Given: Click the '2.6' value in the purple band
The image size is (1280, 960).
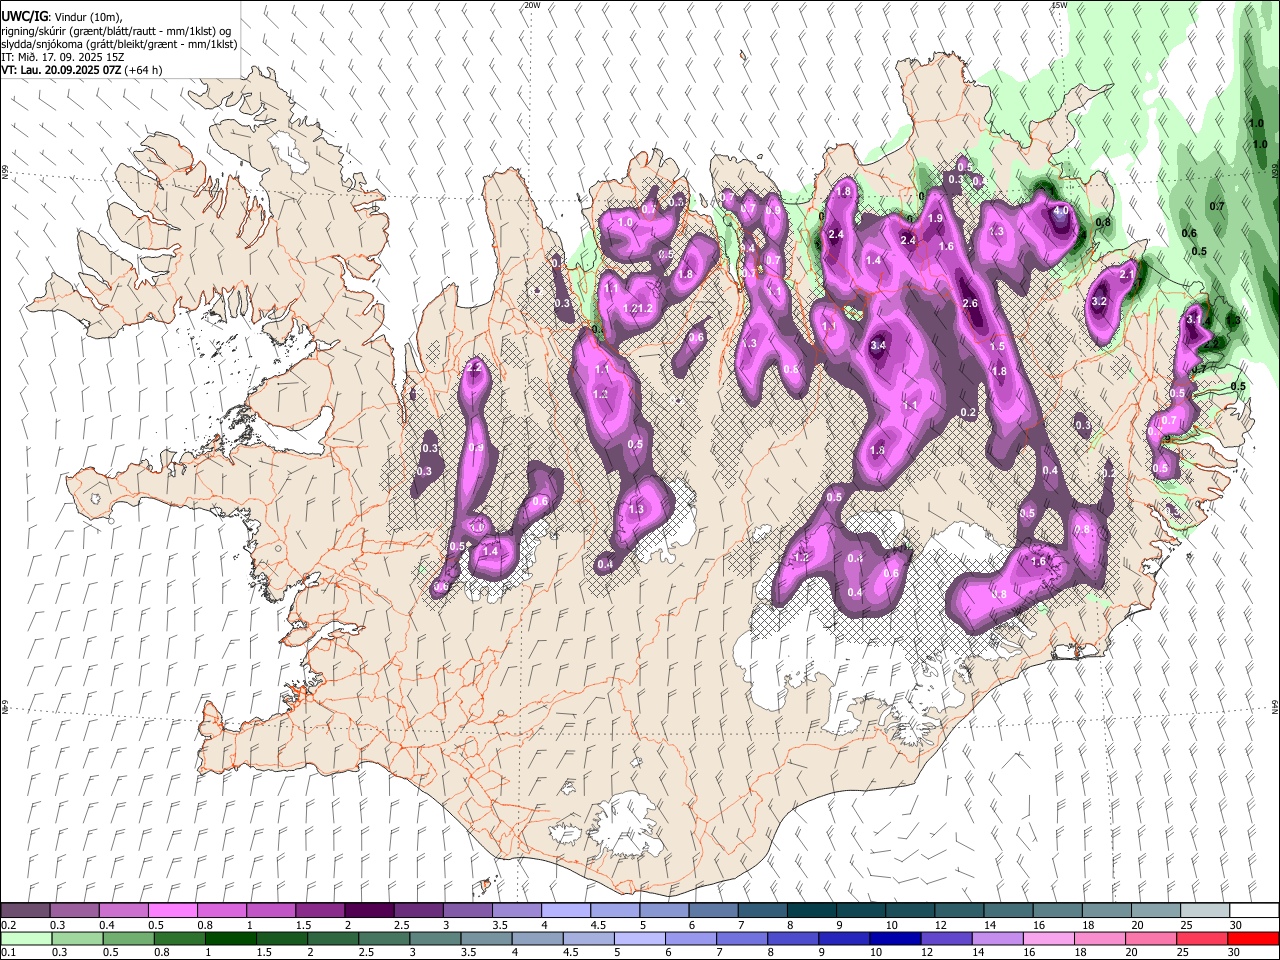Looking at the screenshot, I should [969, 303].
